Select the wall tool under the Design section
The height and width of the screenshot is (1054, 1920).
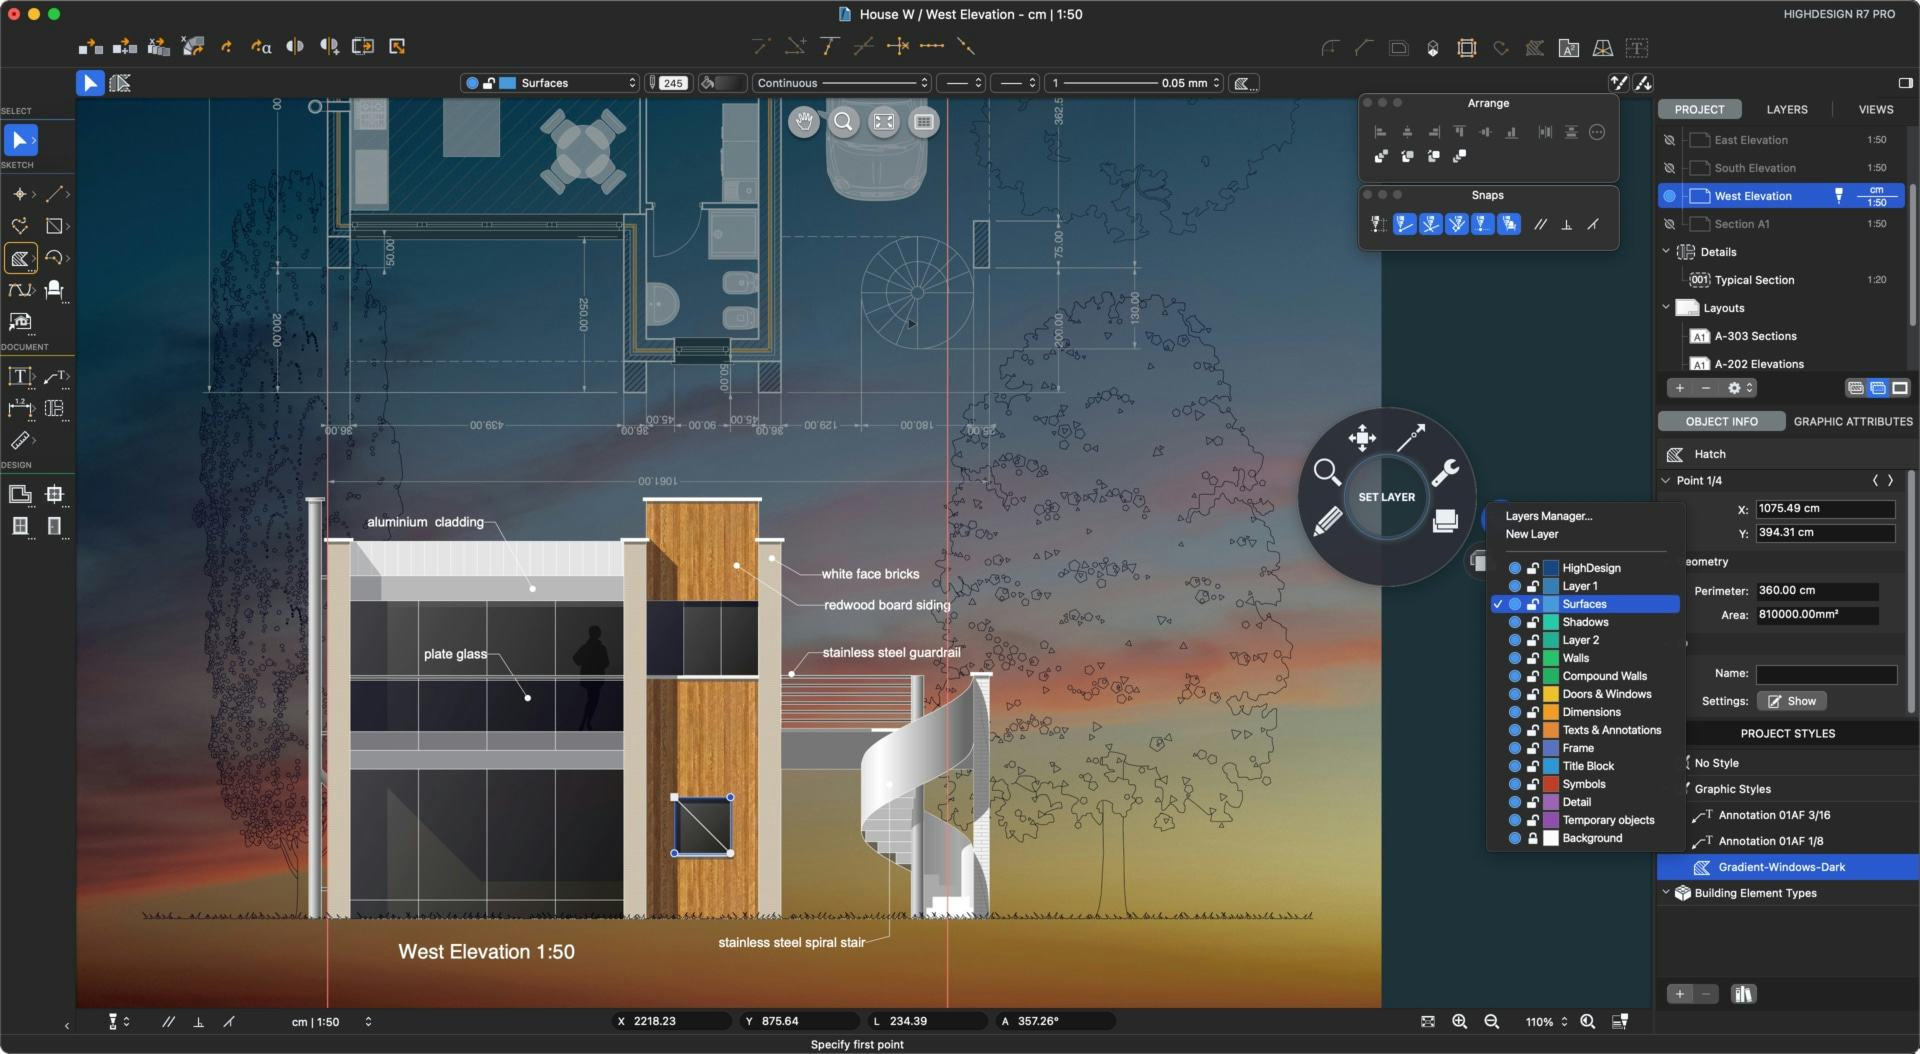tap(21, 494)
